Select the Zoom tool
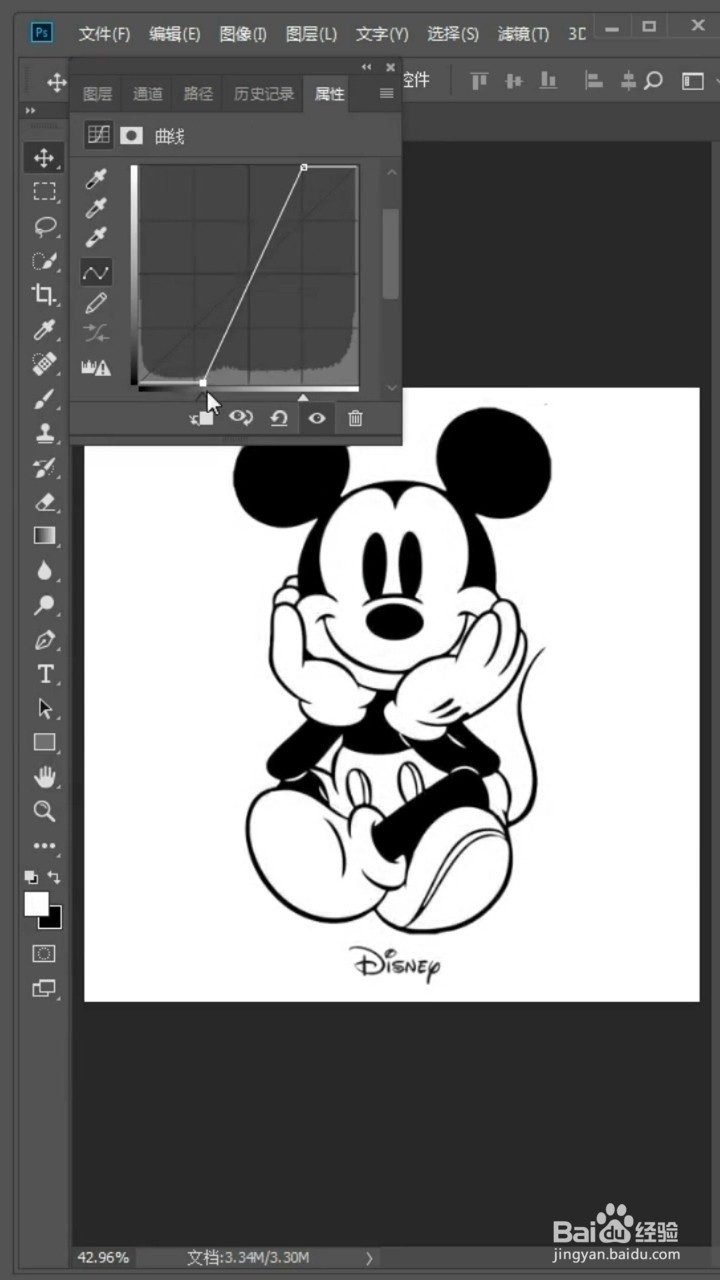The image size is (720, 1280). (44, 811)
